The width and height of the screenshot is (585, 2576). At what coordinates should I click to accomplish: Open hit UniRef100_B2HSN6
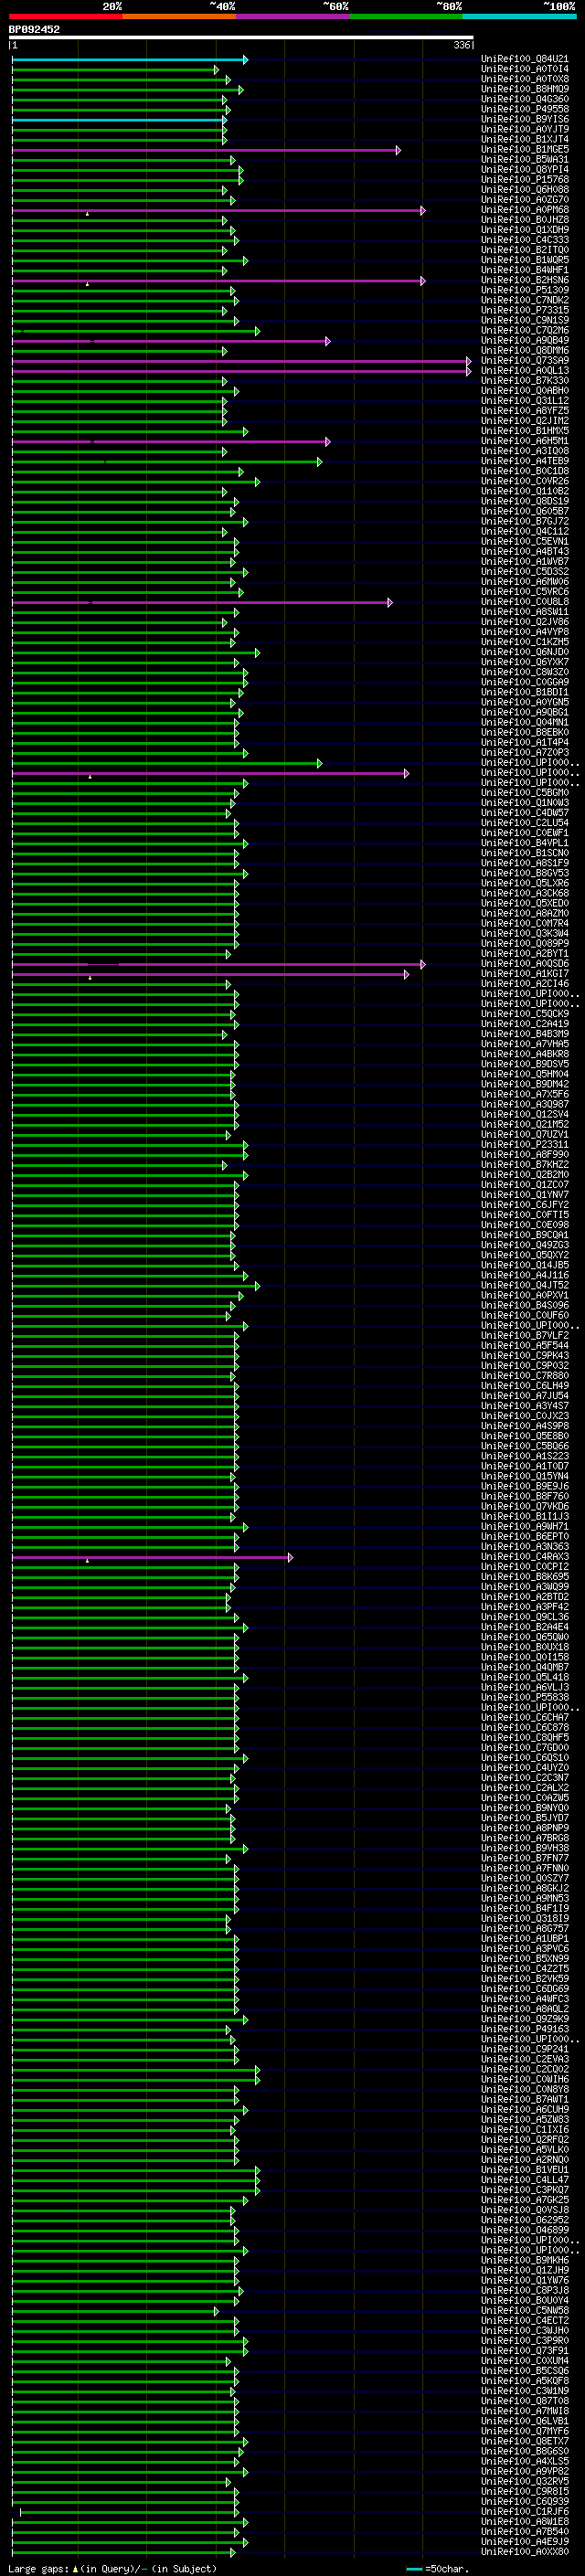click(x=524, y=280)
